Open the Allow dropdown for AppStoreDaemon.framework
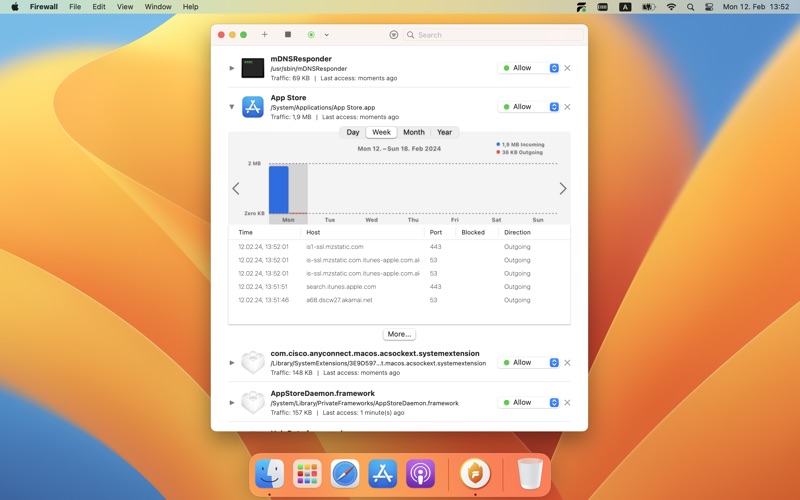 [529, 403]
